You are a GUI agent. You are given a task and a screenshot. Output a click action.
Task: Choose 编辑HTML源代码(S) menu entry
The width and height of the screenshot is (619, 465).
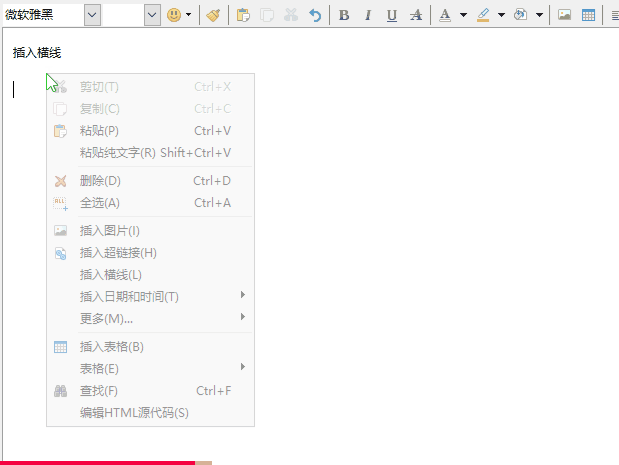click(x=150, y=413)
